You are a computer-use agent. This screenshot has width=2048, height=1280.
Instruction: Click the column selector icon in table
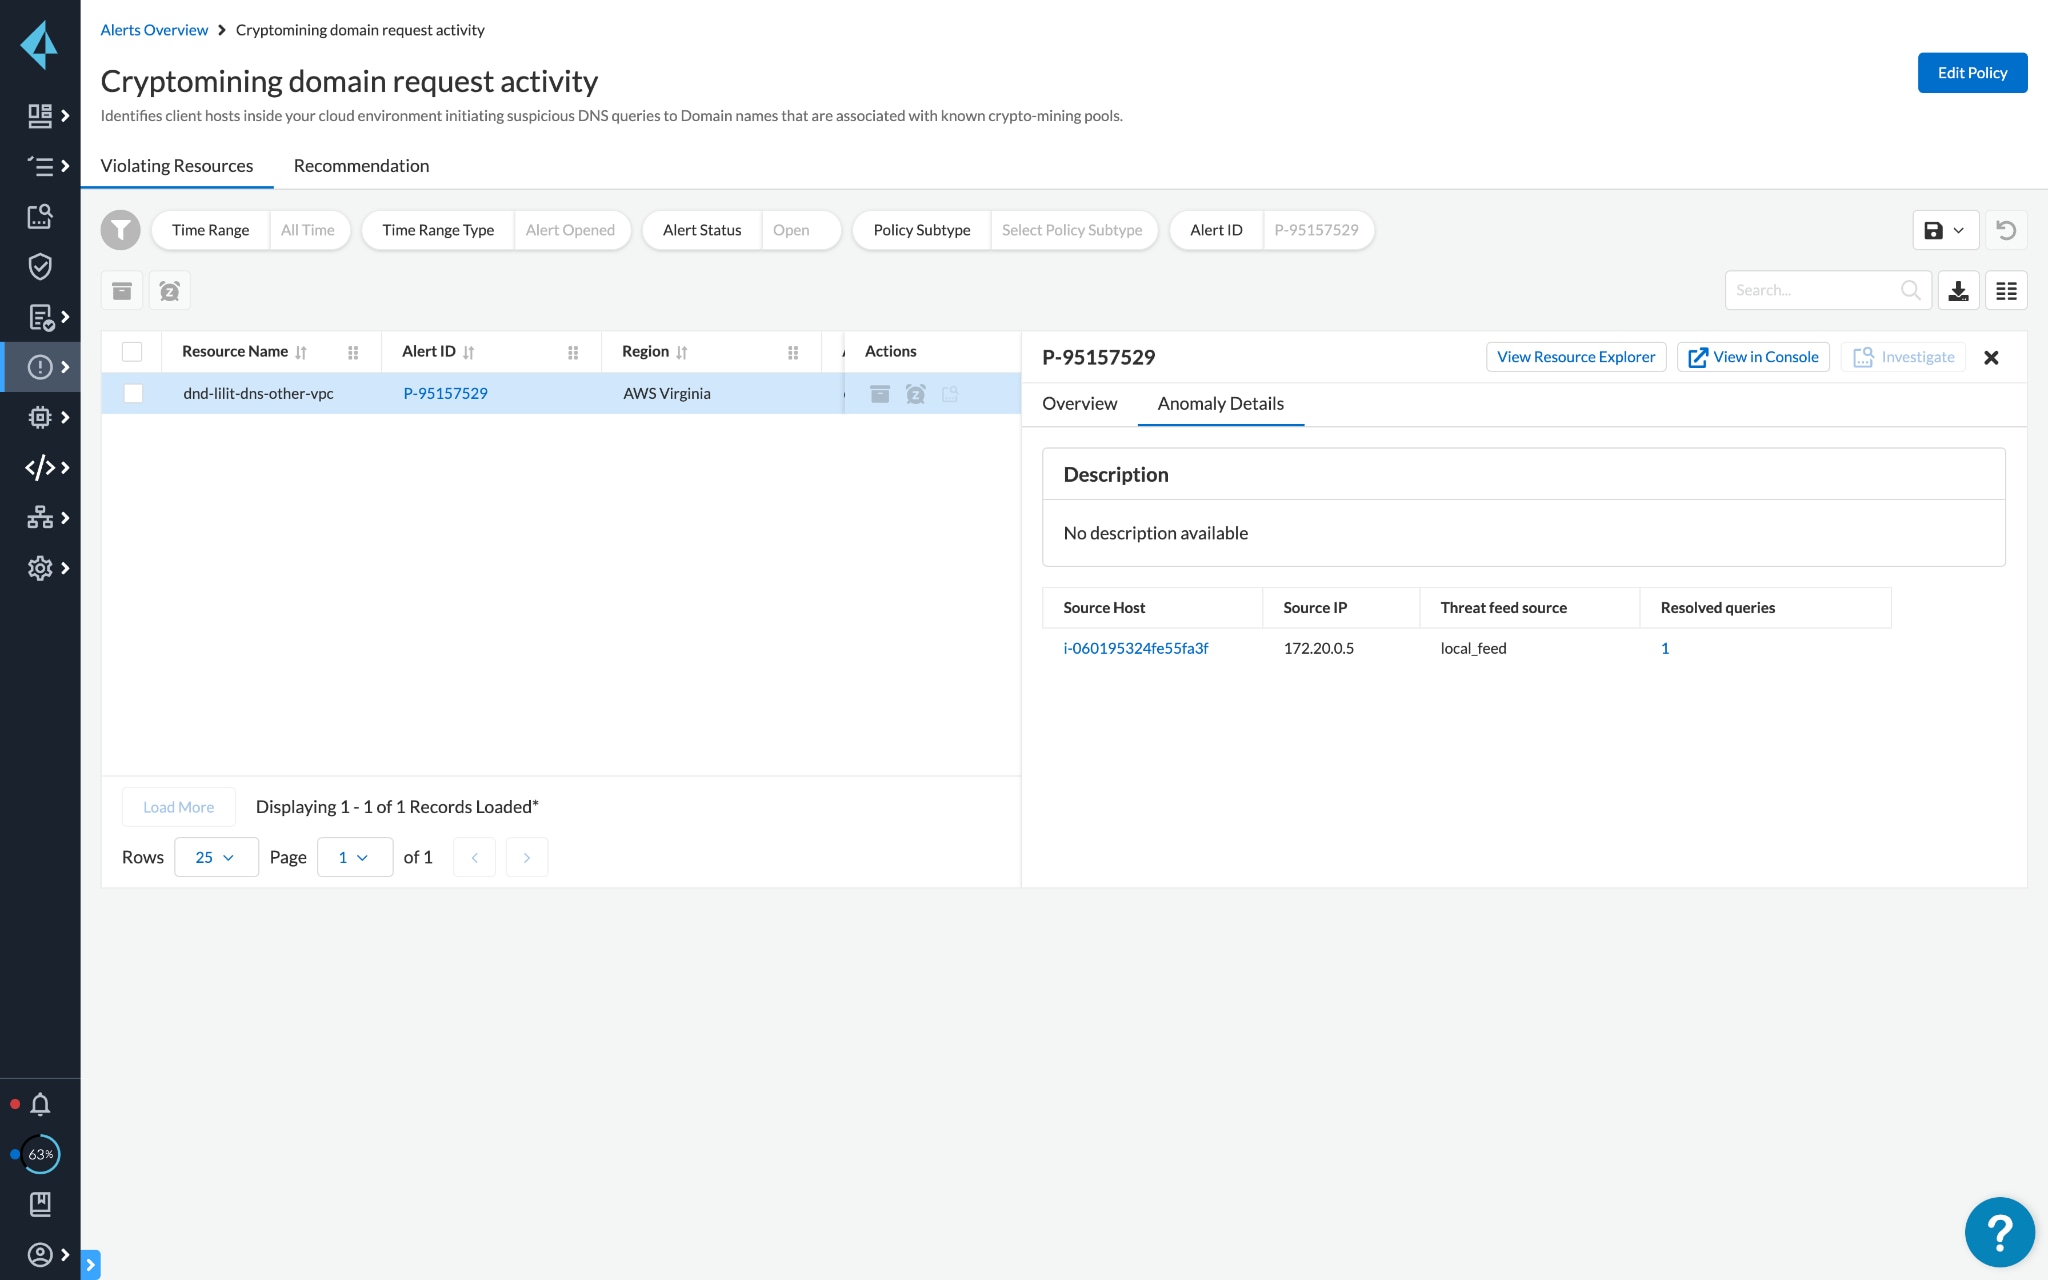[x=2007, y=289]
